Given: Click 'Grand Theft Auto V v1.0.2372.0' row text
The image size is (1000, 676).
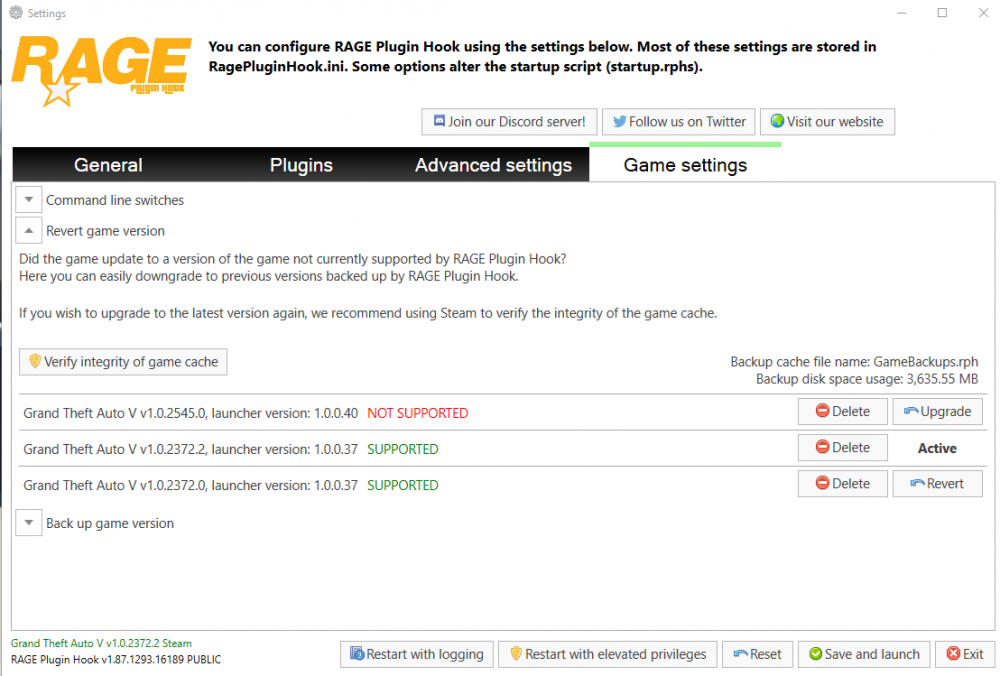Looking at the screenshot, I should 191,485.
